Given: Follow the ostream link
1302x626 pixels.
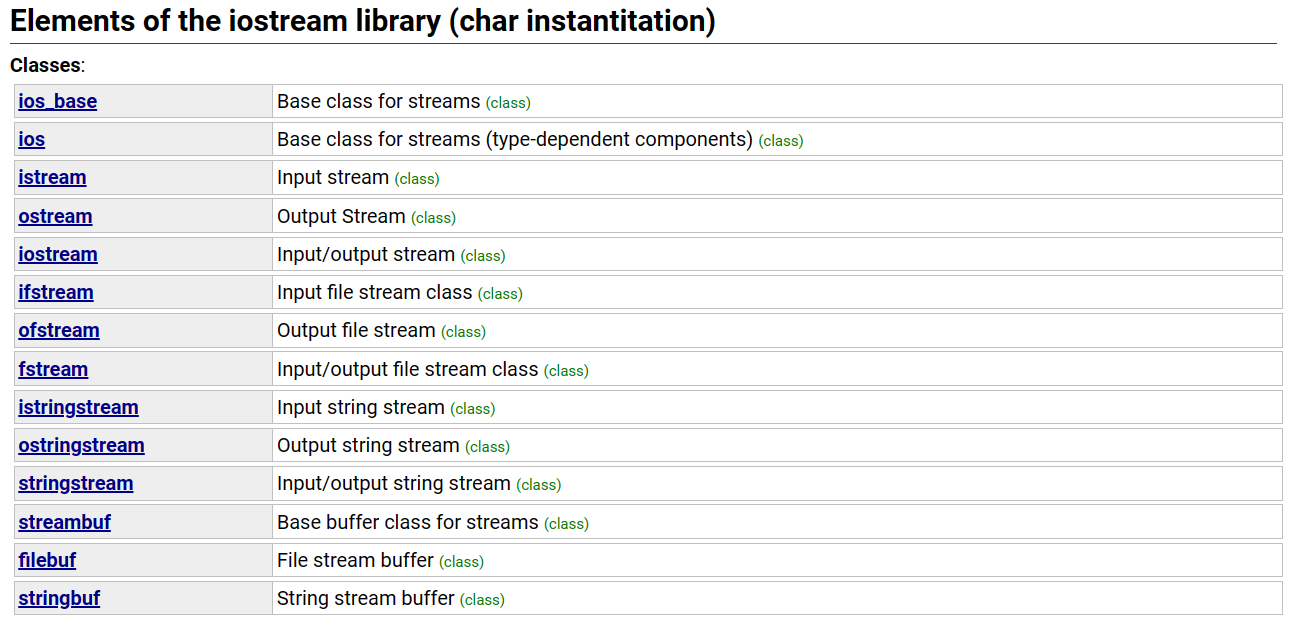Looking at the screenshot, I should point(55,216).
